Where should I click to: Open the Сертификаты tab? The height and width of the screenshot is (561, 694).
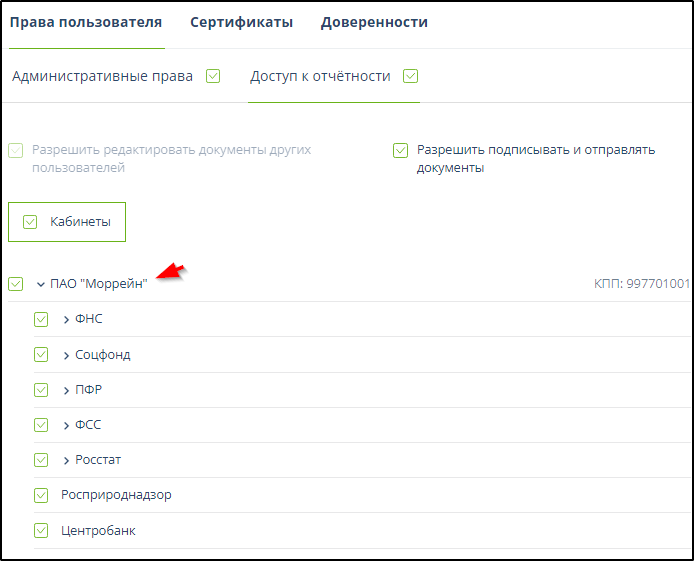tap(241, 22)
